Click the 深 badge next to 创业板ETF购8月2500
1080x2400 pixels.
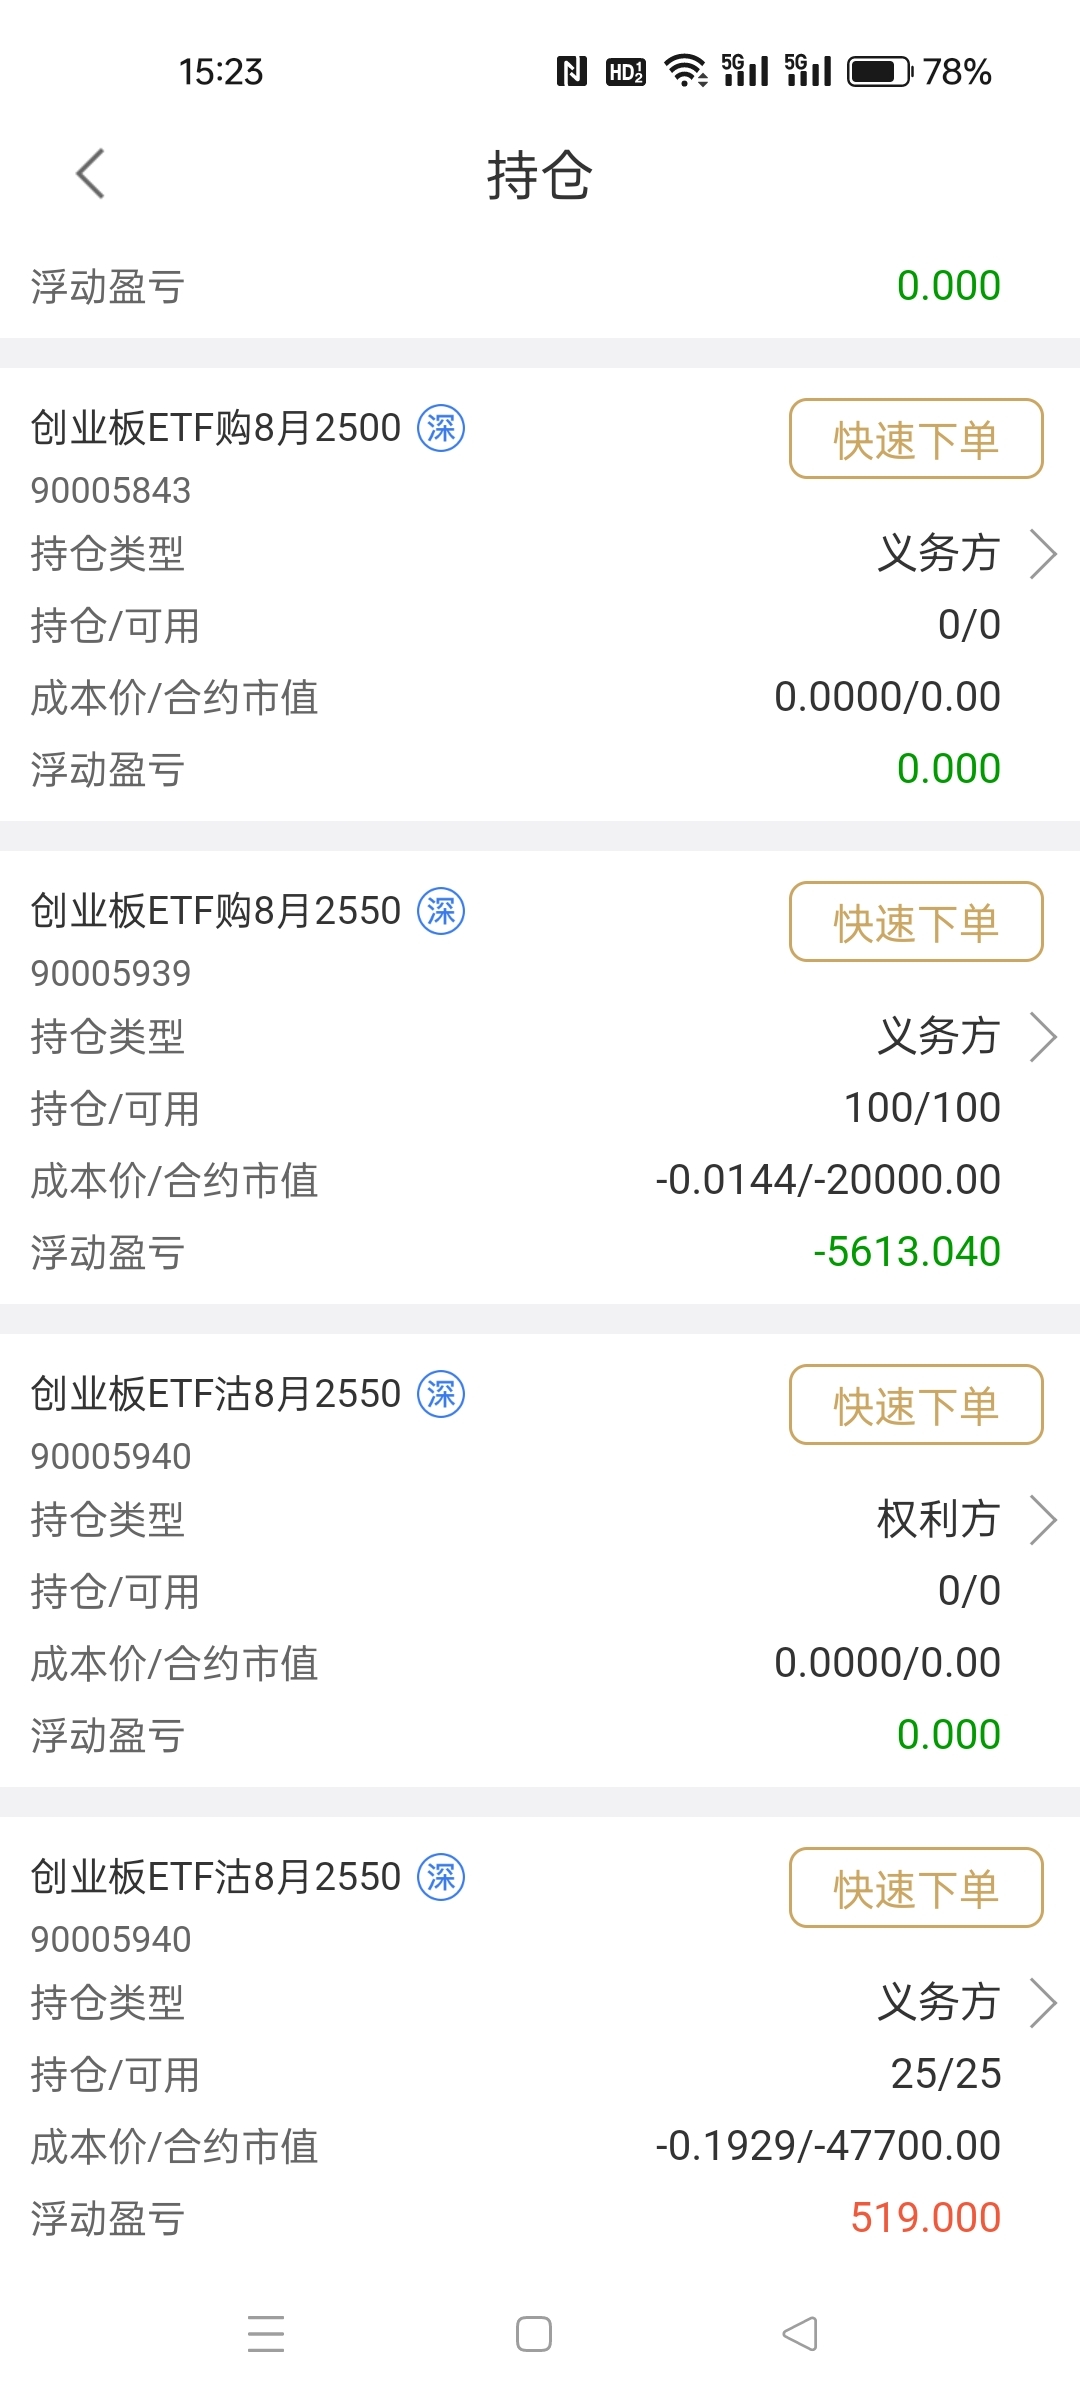pos(441,428)
